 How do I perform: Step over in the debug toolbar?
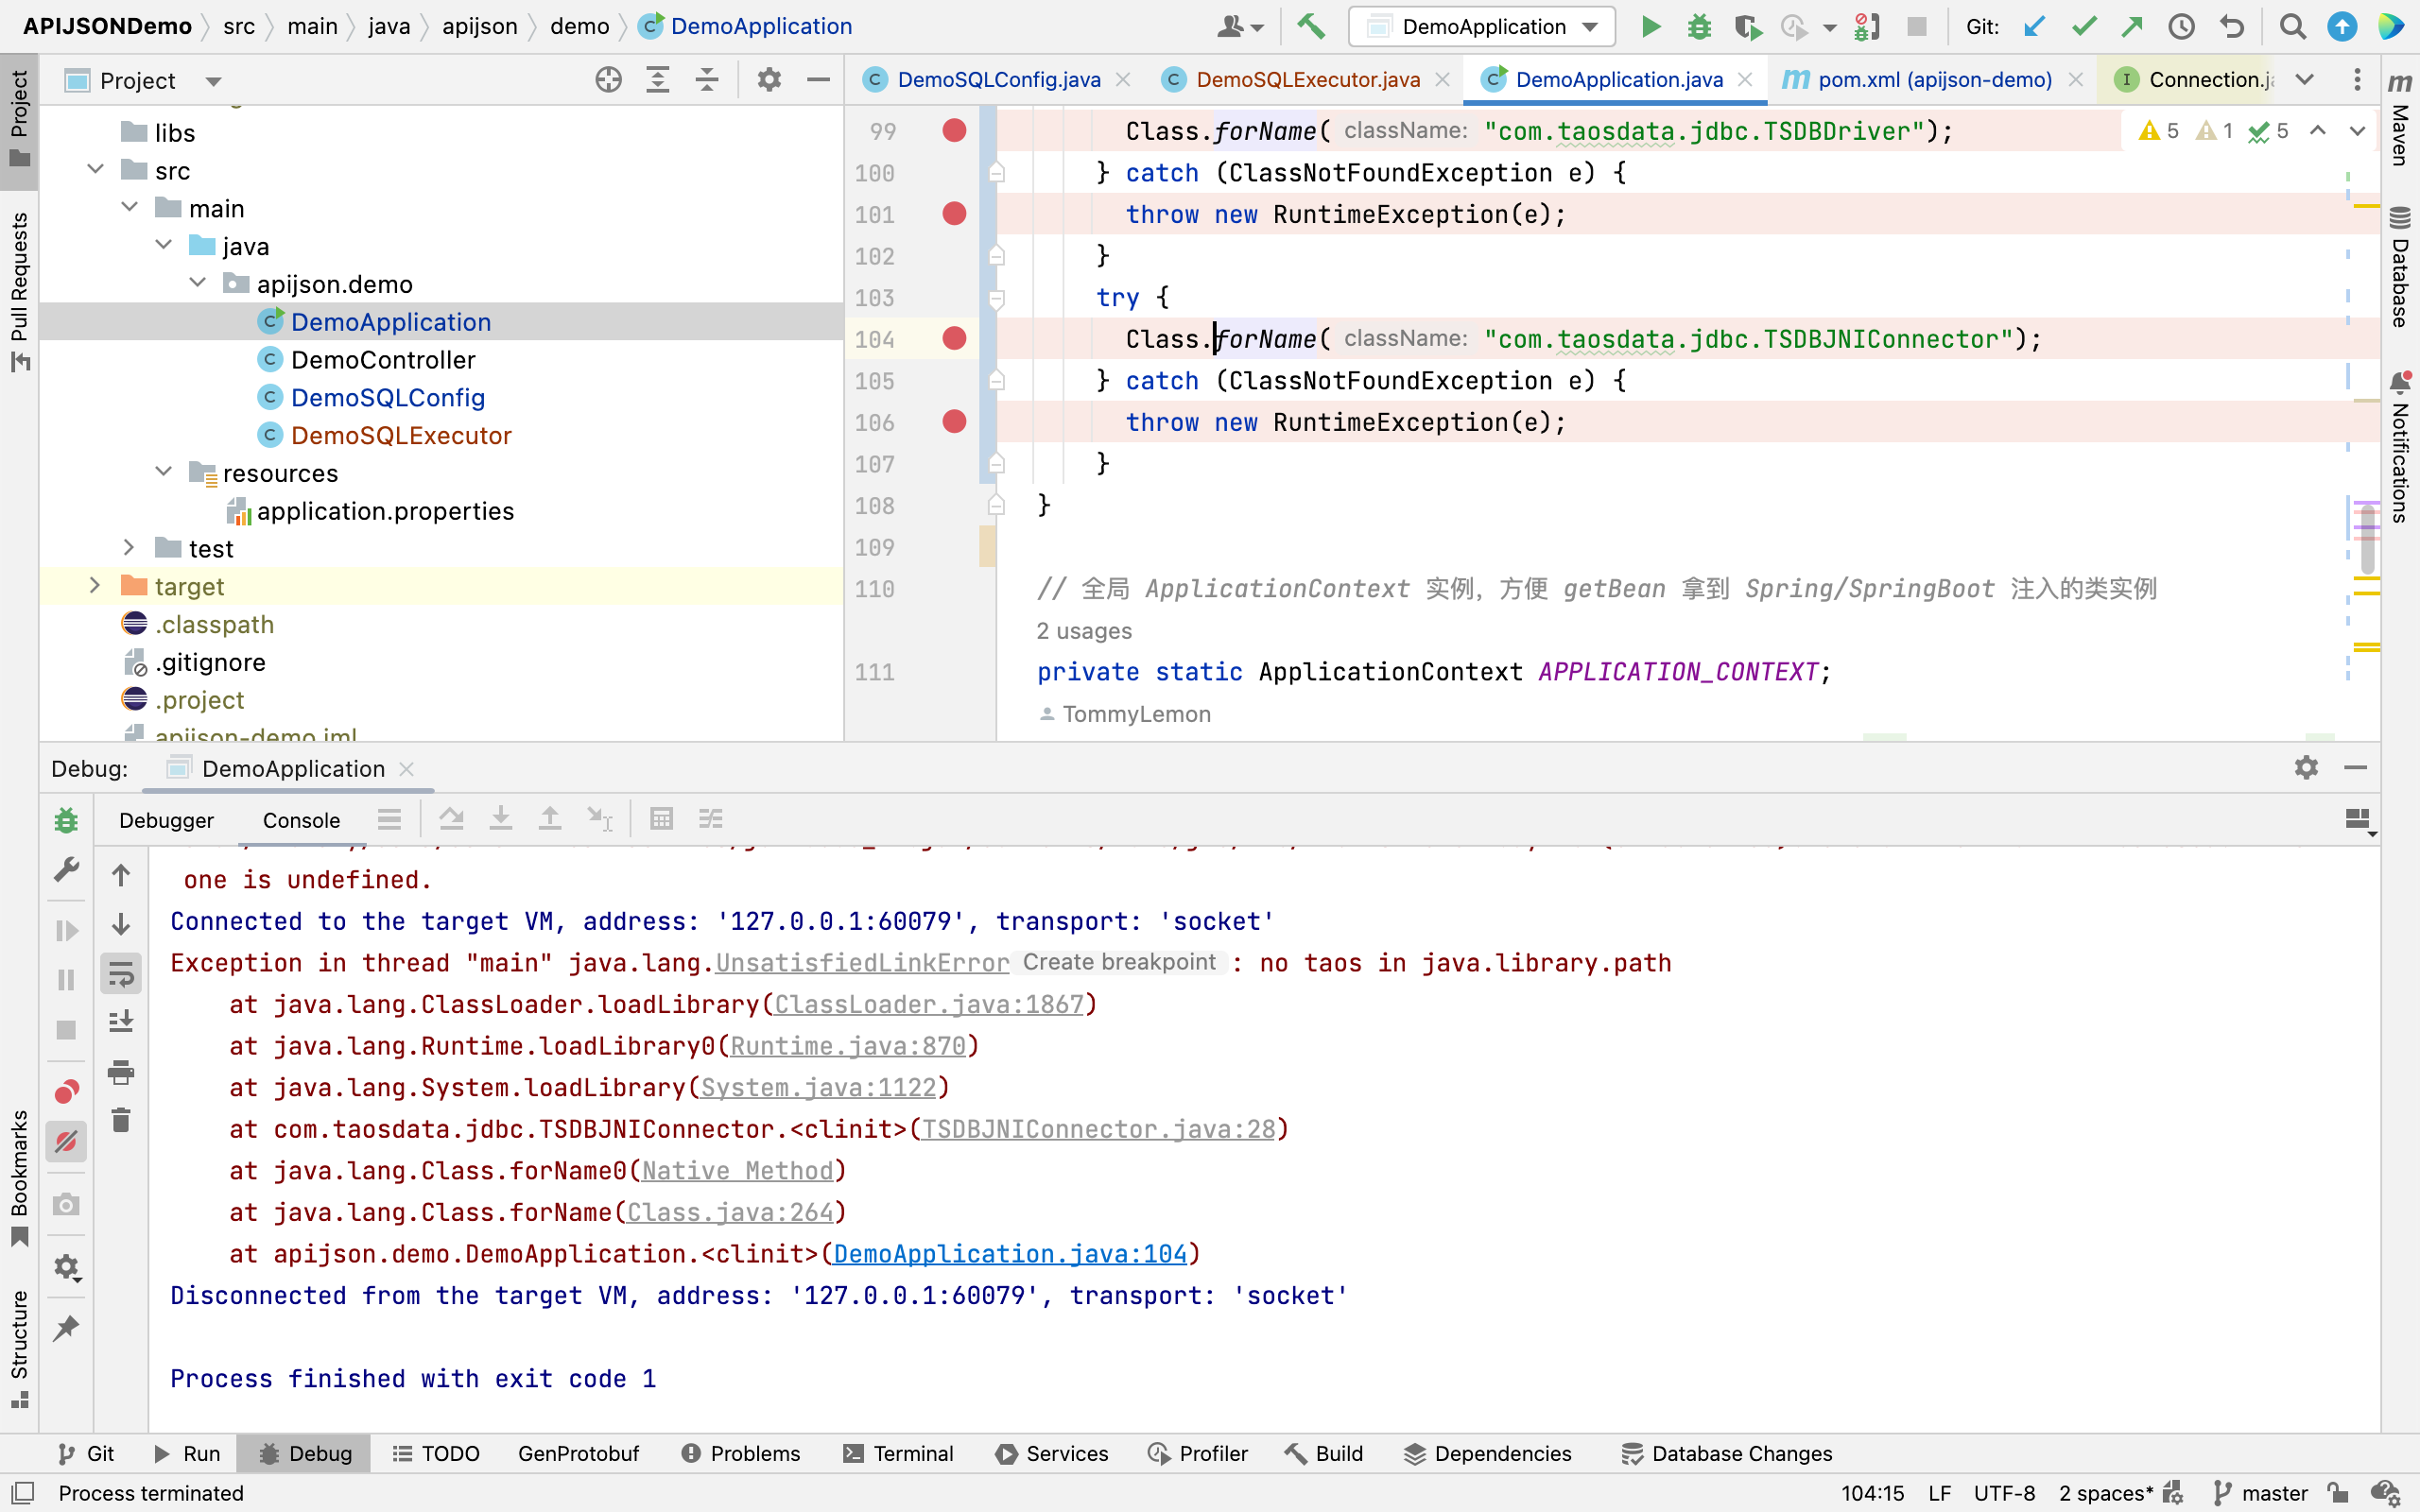(451, 818)
